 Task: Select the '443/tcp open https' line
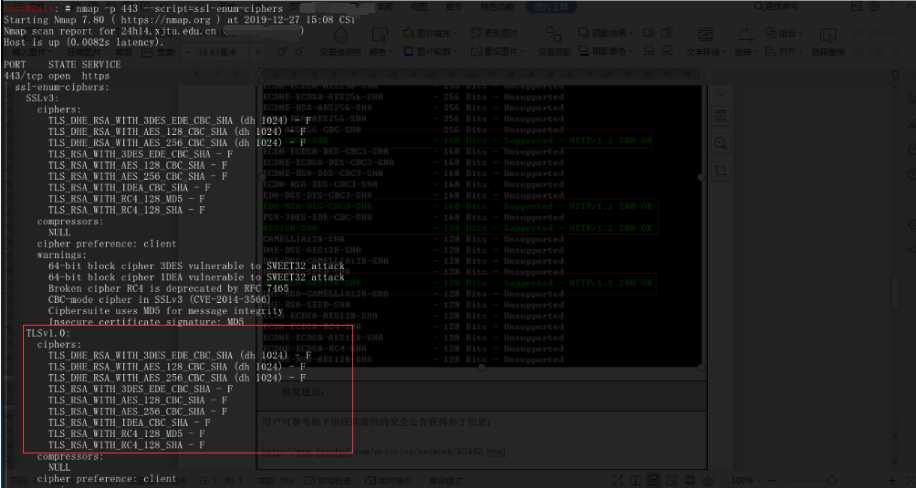tap(56, 76)
